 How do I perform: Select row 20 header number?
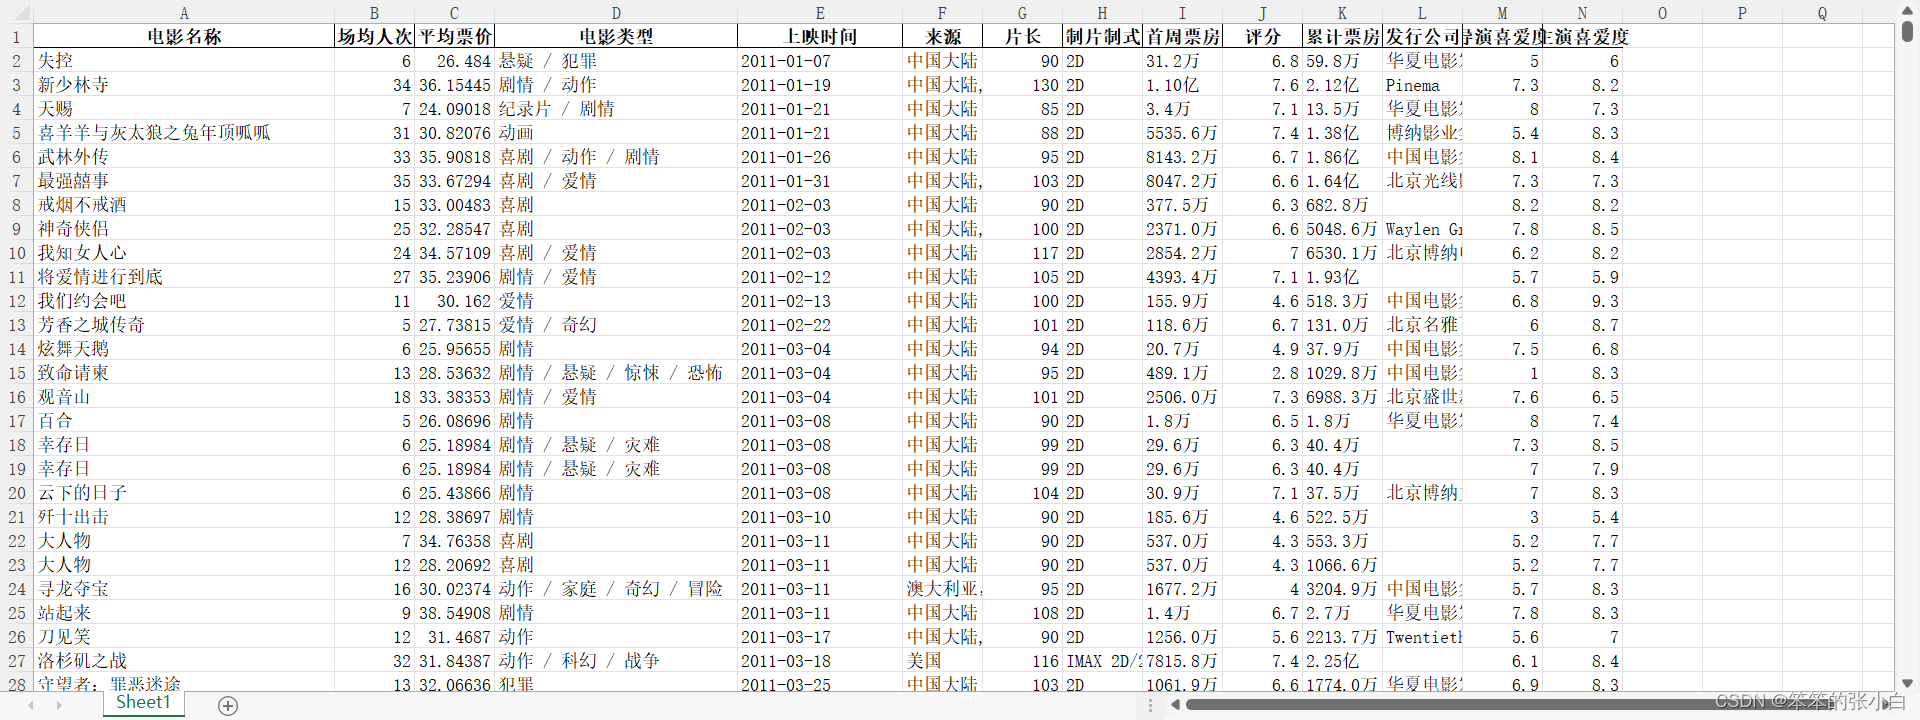pyautogui.click(x=16, y=493)
